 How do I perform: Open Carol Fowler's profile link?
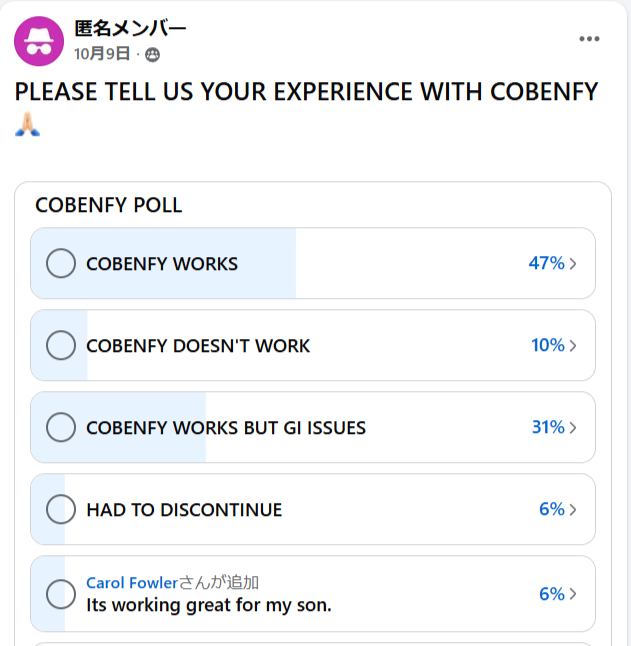(x=132, y=582)
